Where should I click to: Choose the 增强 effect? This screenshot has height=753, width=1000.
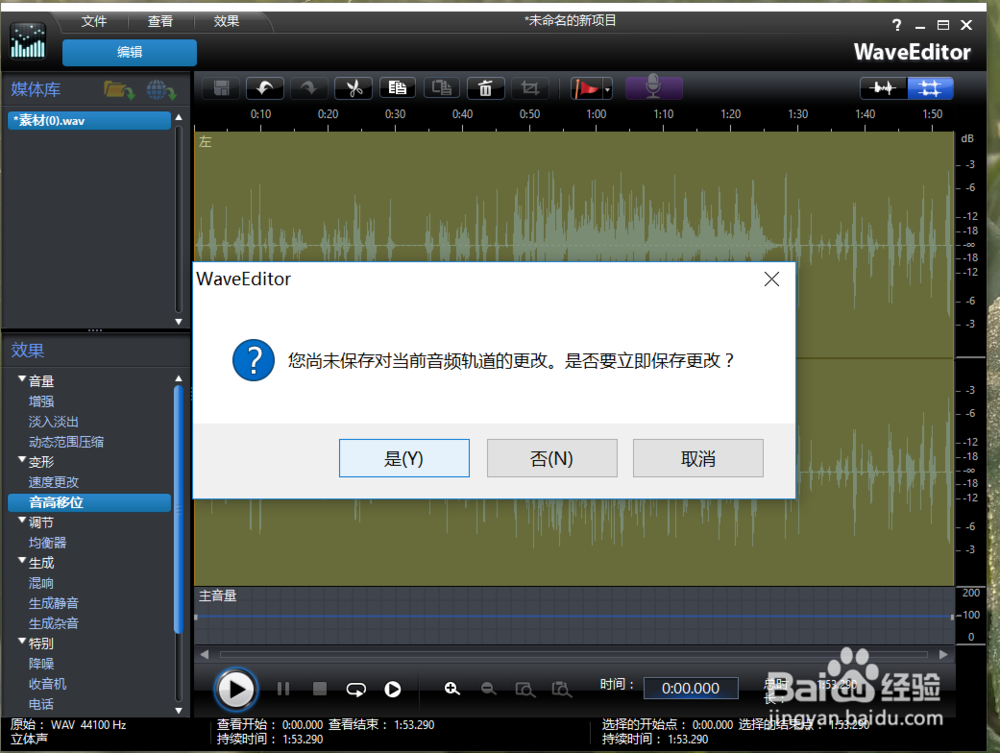tap(41, 402)
